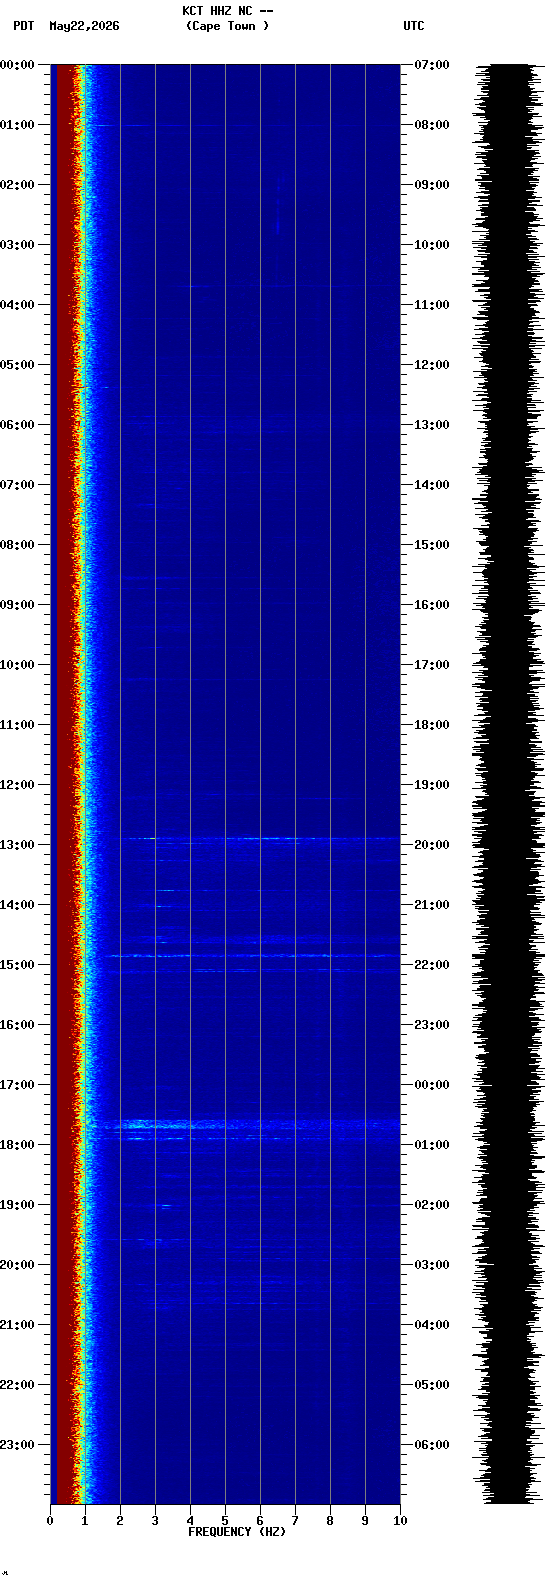This screenshot has height=1584, width=552.
Task: Click the 09:00 PDT time label
Action: (18, 605)
